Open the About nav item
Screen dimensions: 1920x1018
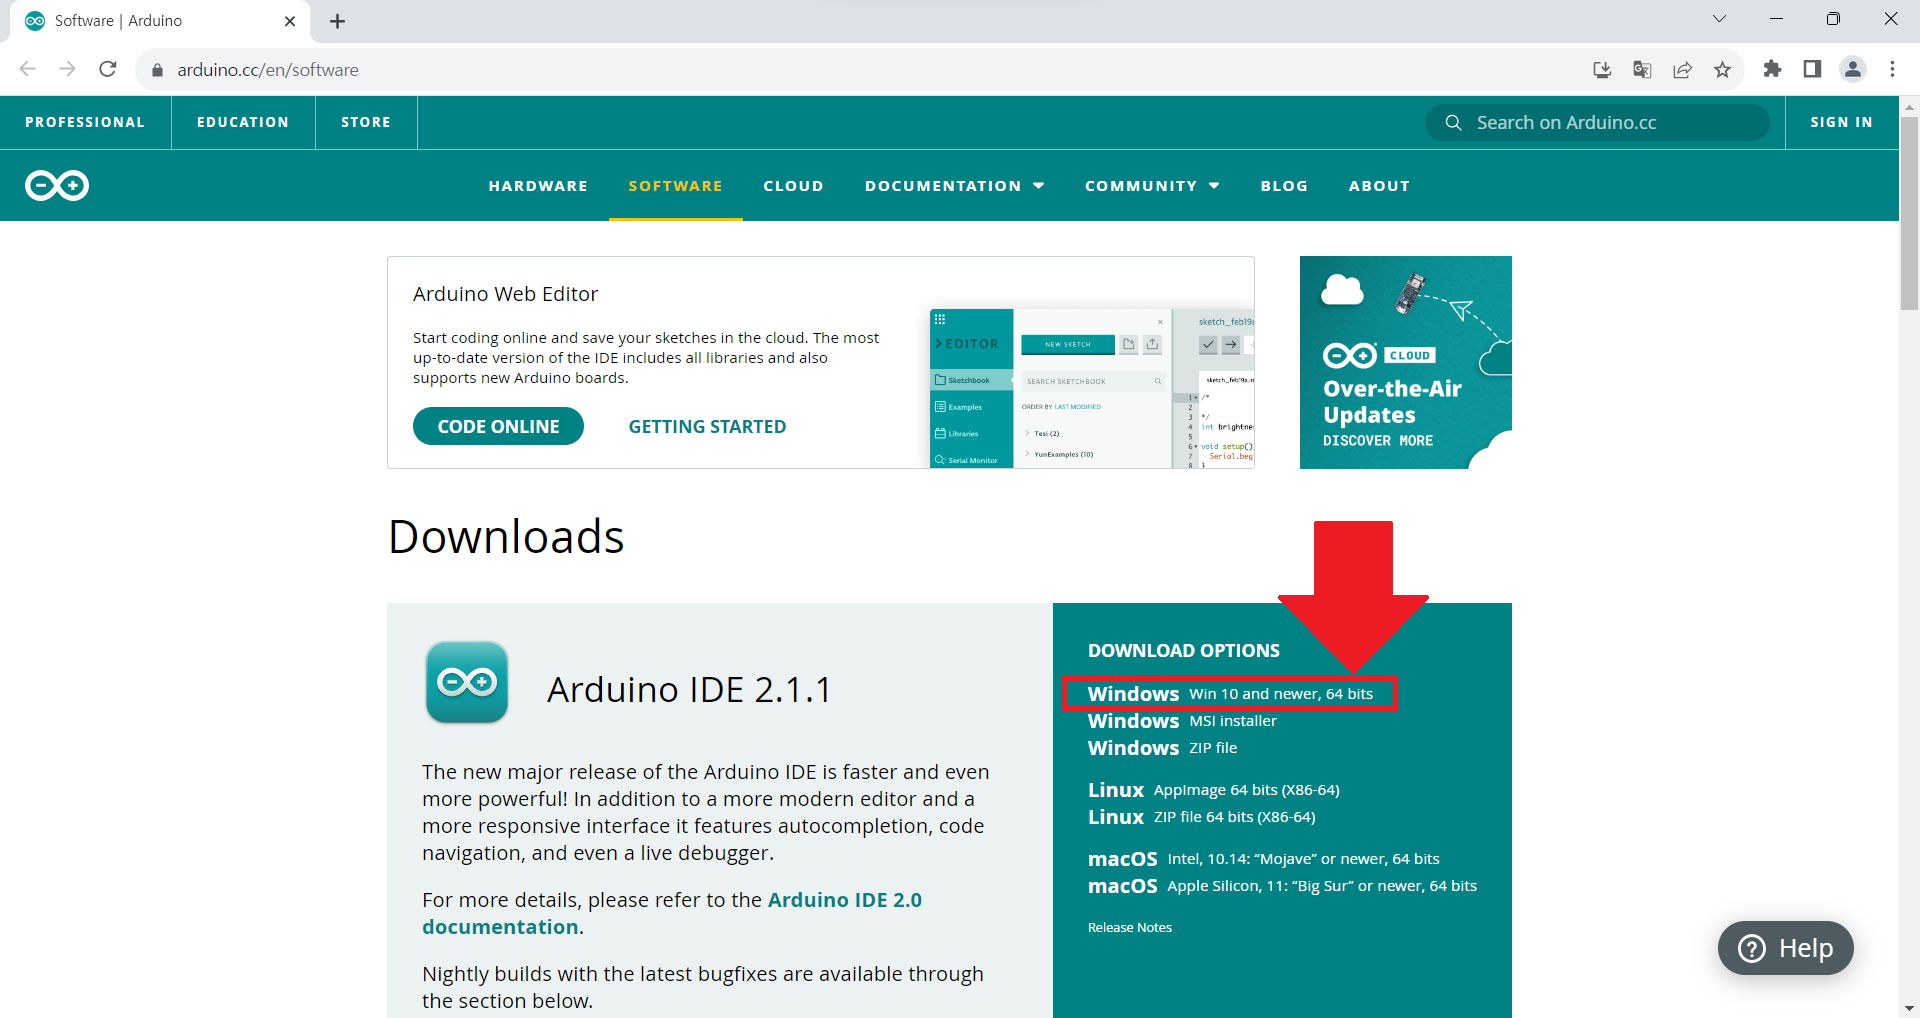pos(1379,186)
